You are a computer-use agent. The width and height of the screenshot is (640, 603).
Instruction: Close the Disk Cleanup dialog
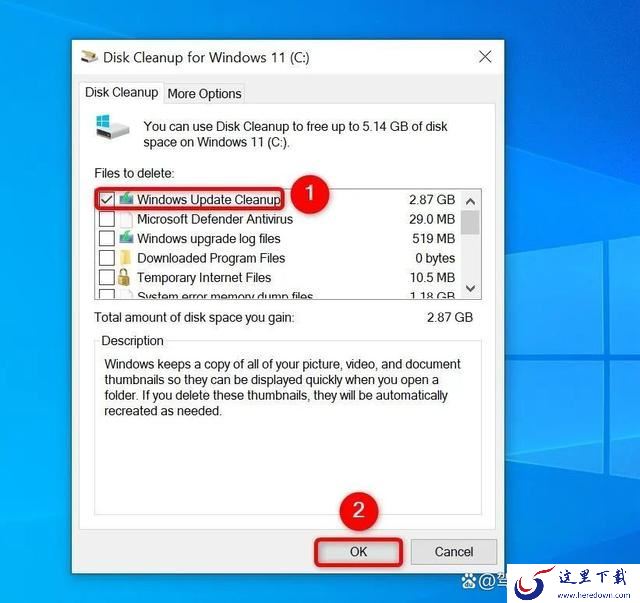(x=485, y=57)
